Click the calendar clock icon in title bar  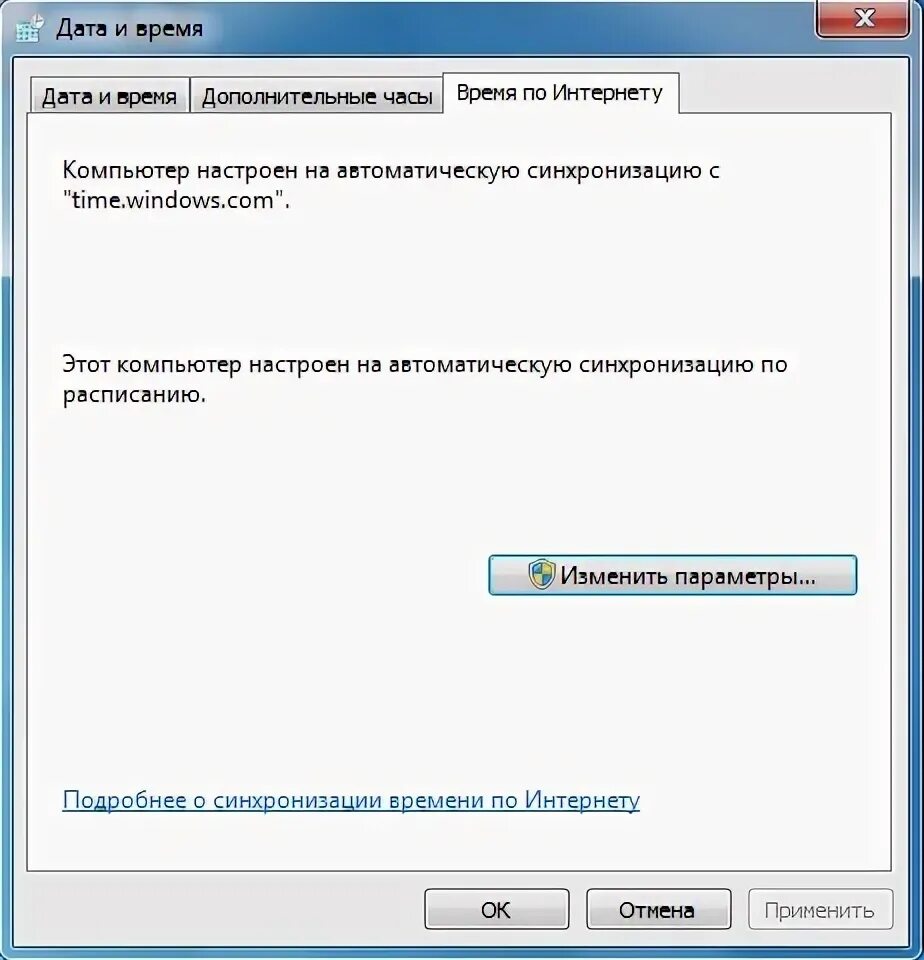pyautogui.click(x=29, y=28)
